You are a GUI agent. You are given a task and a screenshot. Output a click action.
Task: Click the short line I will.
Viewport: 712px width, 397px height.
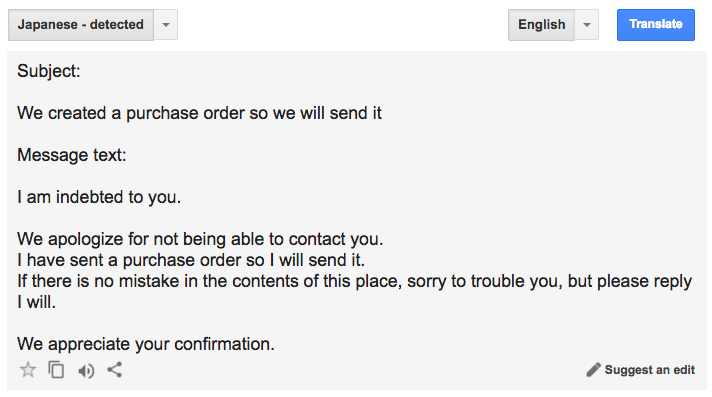pyautogui.click(x=36, y=302)
